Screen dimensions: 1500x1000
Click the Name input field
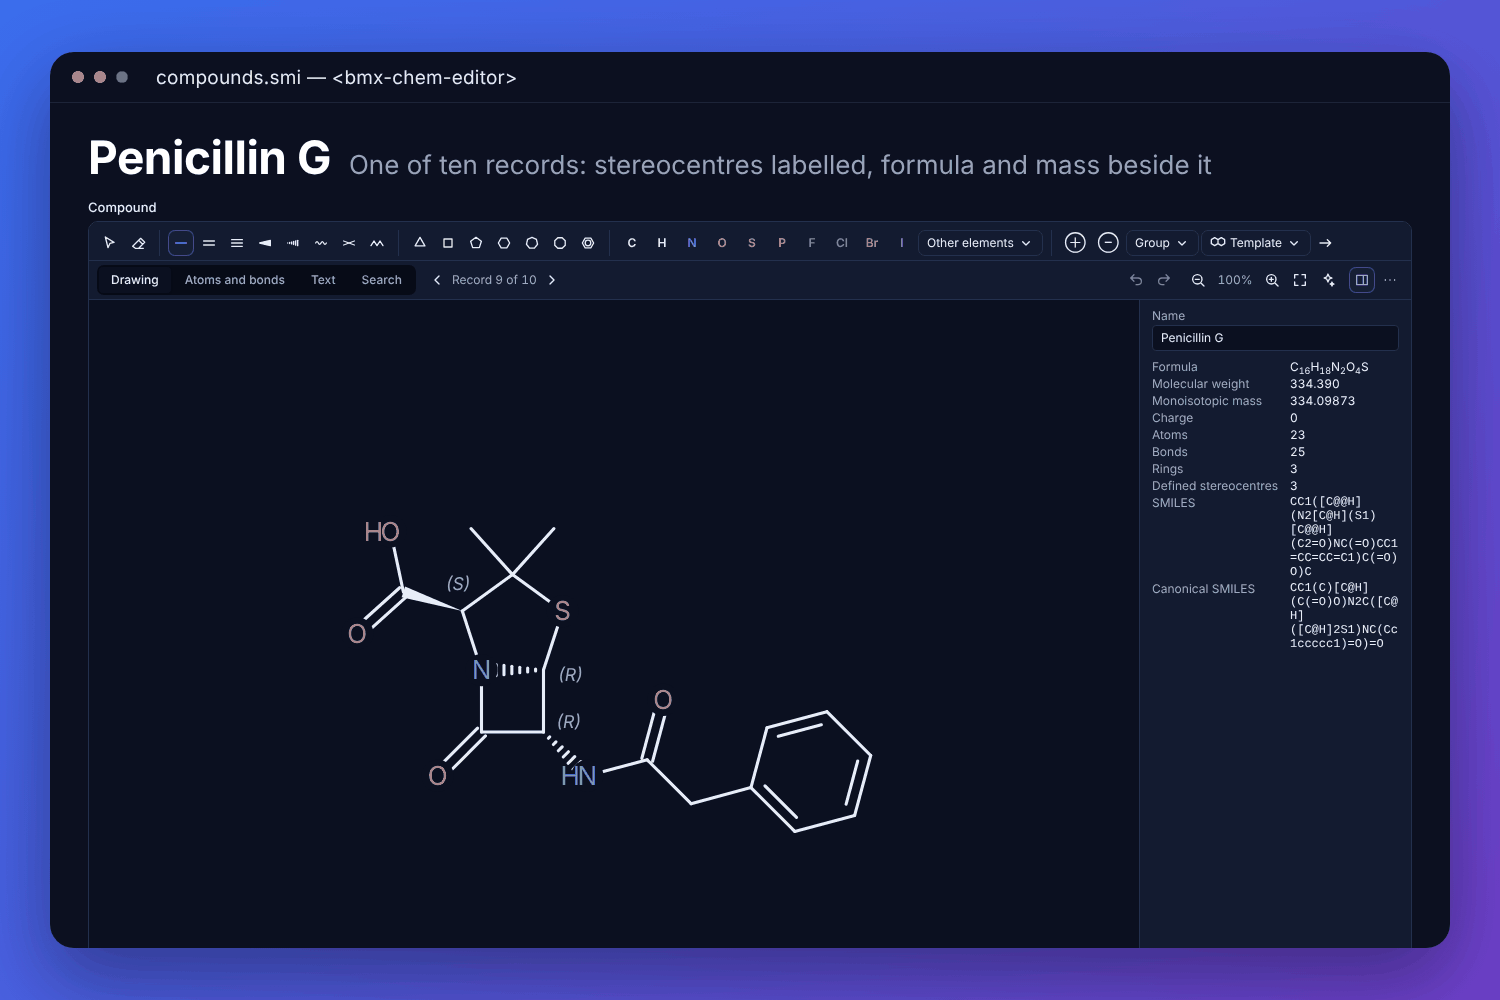tap(1275, 338)
